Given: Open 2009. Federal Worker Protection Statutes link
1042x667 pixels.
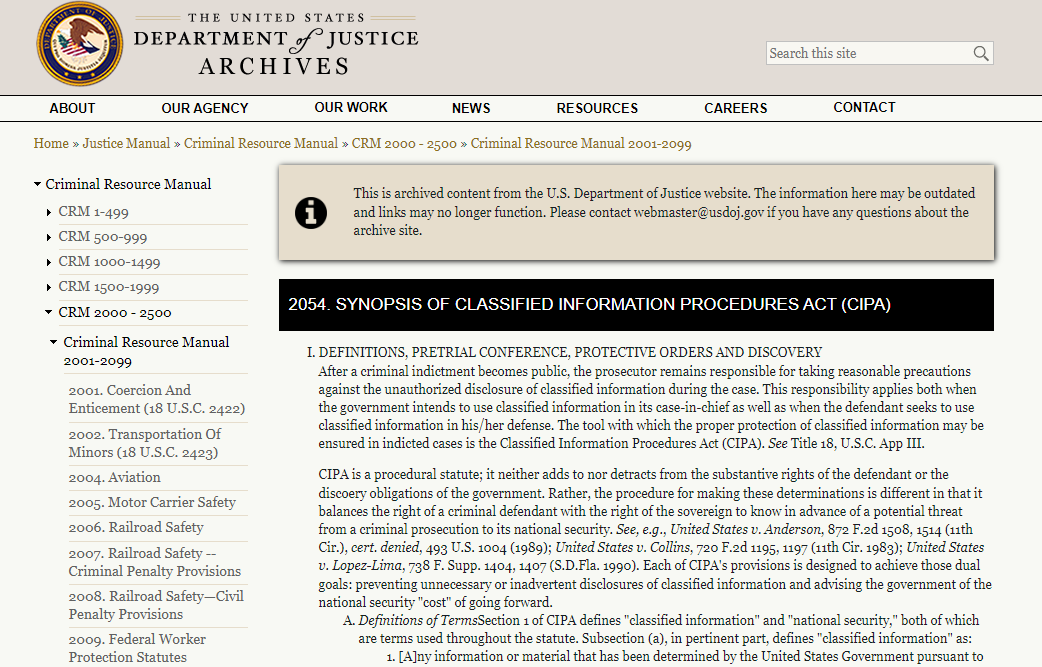Looking at the screenshot, I should tap(137, 648).
